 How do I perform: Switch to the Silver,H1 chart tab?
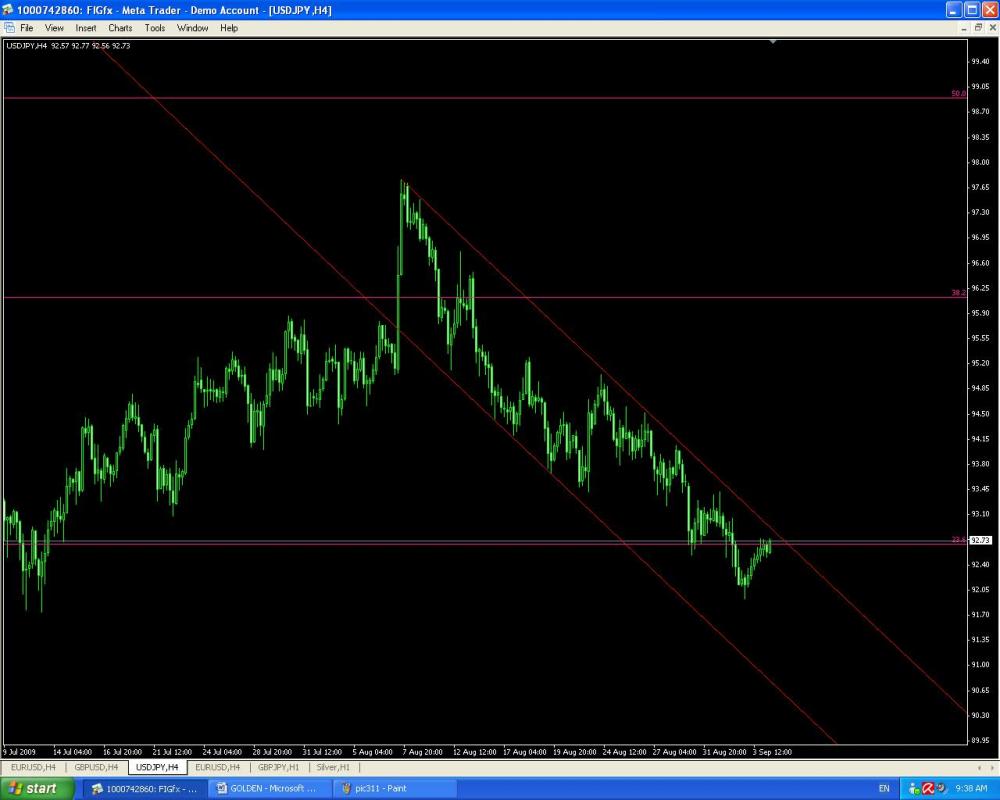point(333,767)
